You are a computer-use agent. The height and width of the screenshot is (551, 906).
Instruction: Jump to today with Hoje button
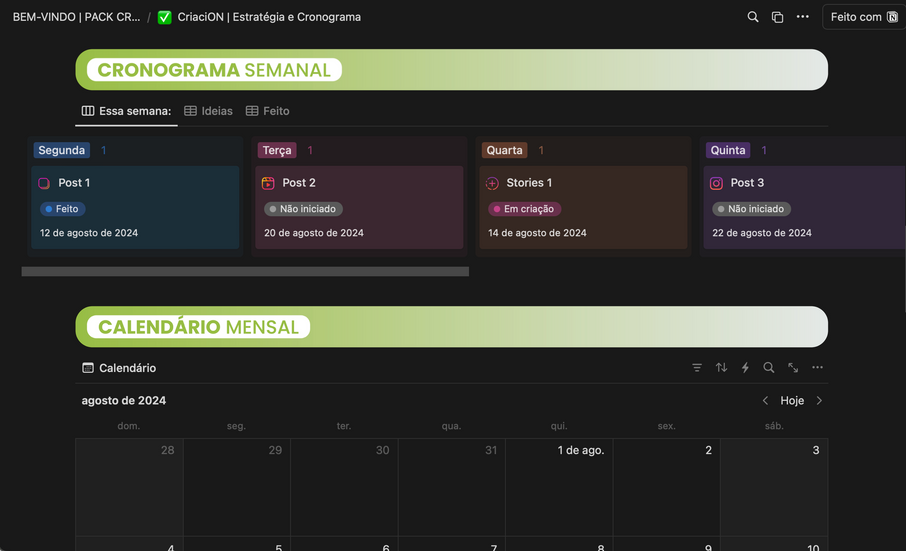[792, 400]
